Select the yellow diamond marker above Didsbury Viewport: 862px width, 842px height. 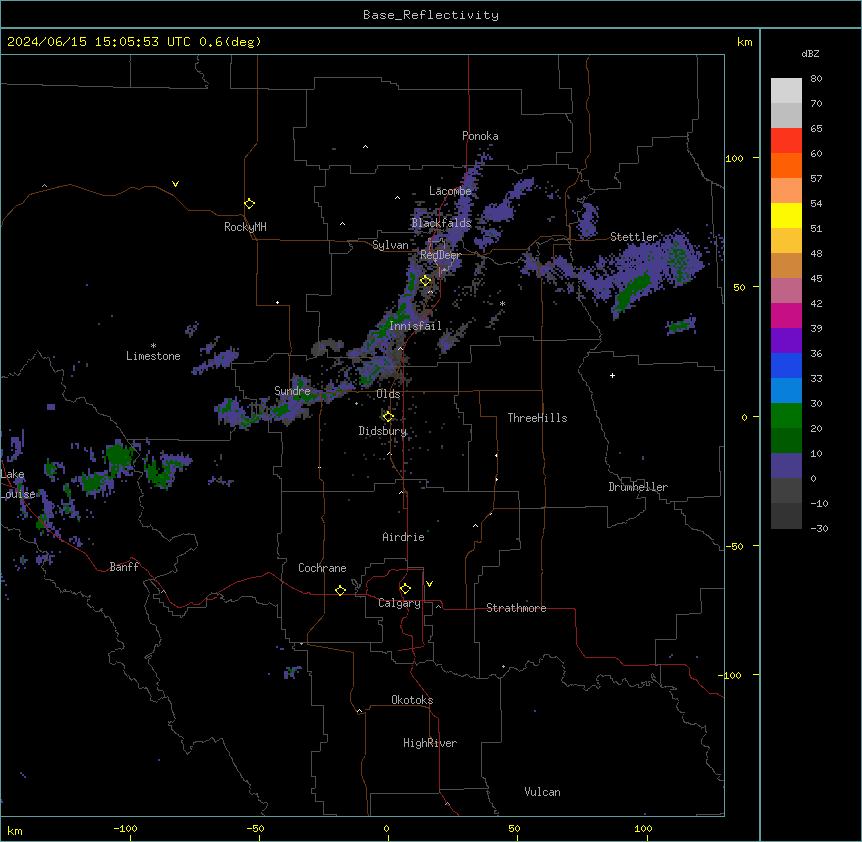(388, 417)
